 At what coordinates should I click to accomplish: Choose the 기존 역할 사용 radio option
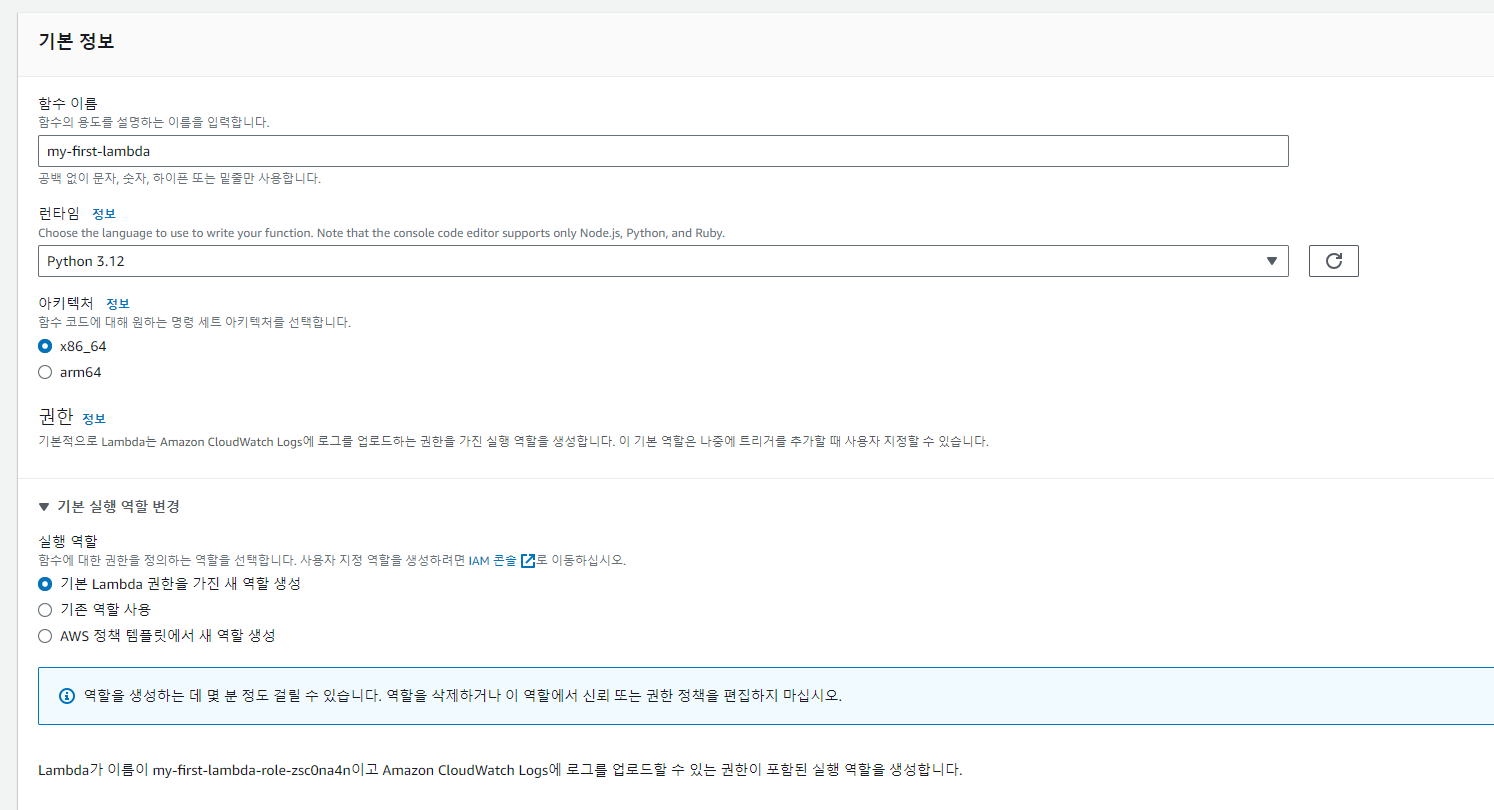45,610
